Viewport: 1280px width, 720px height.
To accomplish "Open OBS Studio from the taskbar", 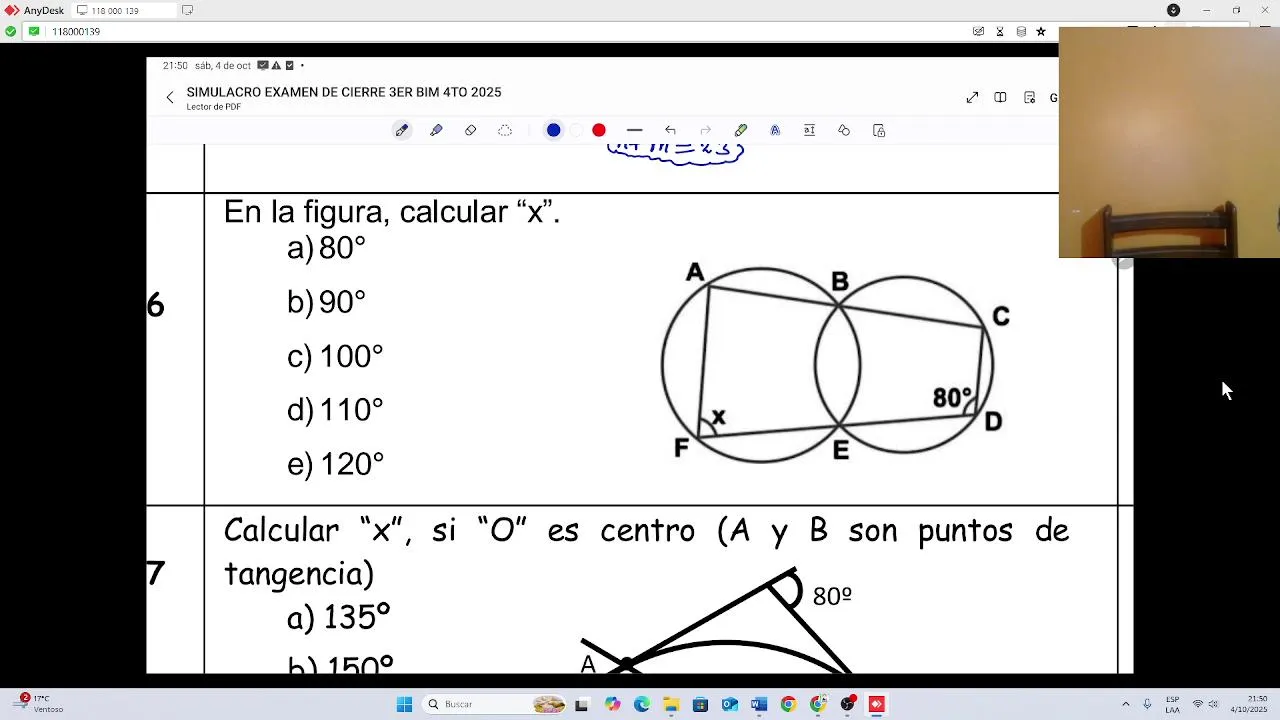I will click(x=847, y=704).
